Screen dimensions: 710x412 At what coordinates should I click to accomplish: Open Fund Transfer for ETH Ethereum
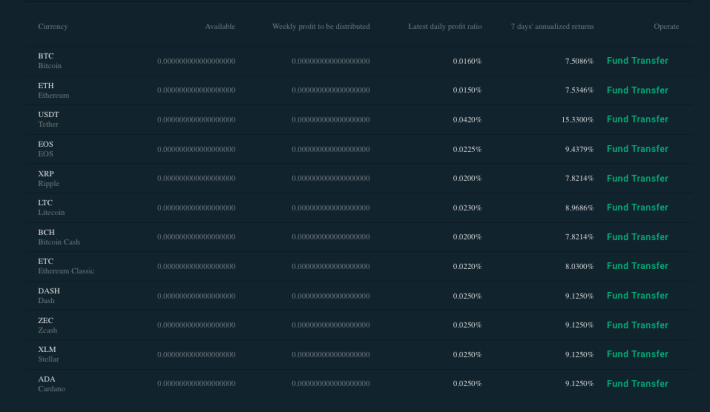click(637, 90)
